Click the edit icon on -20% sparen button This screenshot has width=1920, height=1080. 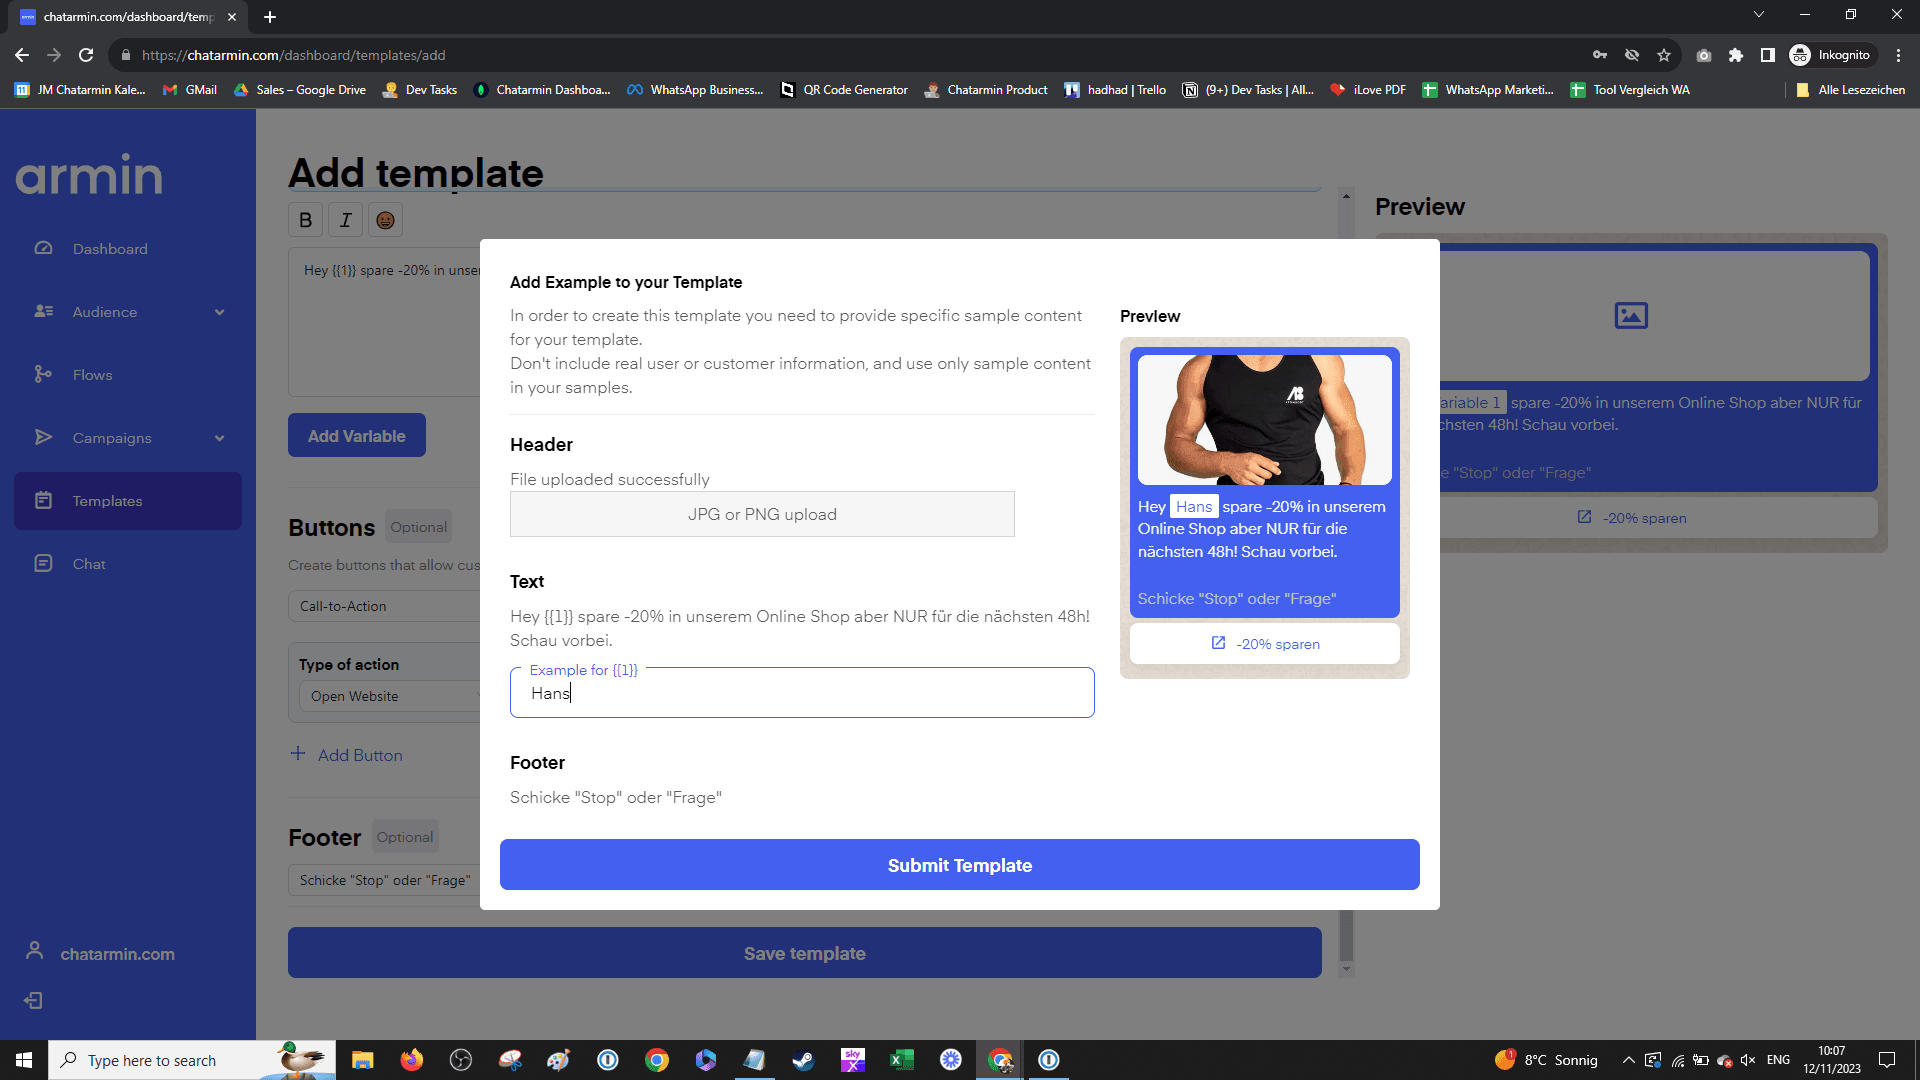[1217, 644]
